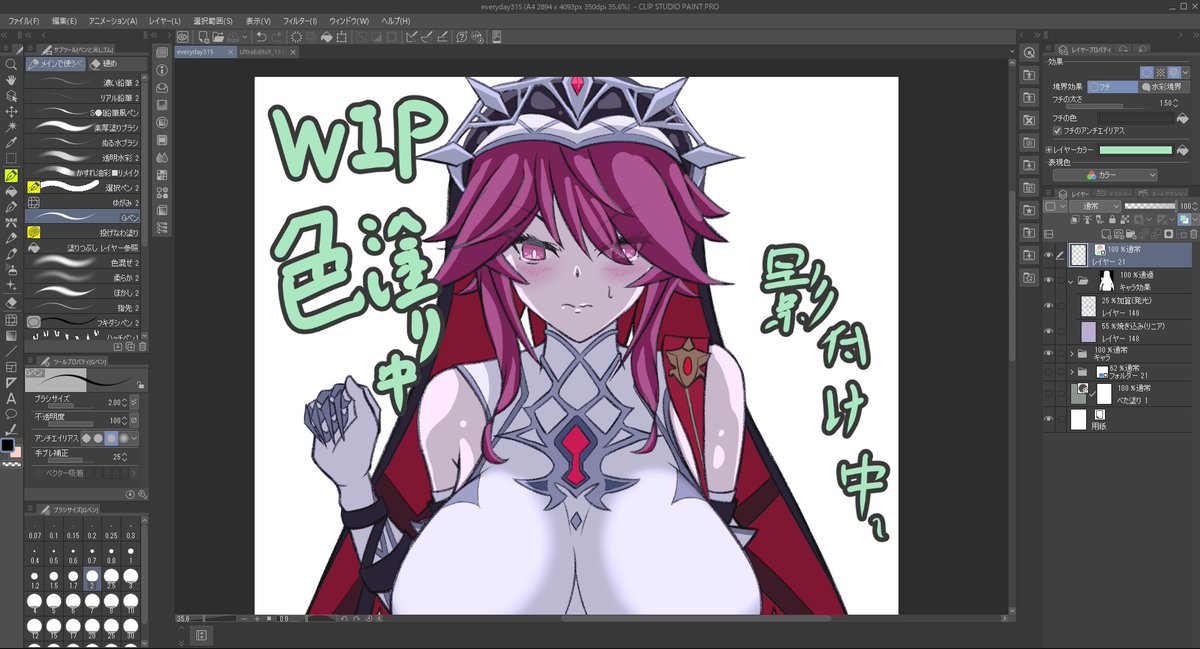
Task: Click the green layer color swatch
Action: (1135, 150)
